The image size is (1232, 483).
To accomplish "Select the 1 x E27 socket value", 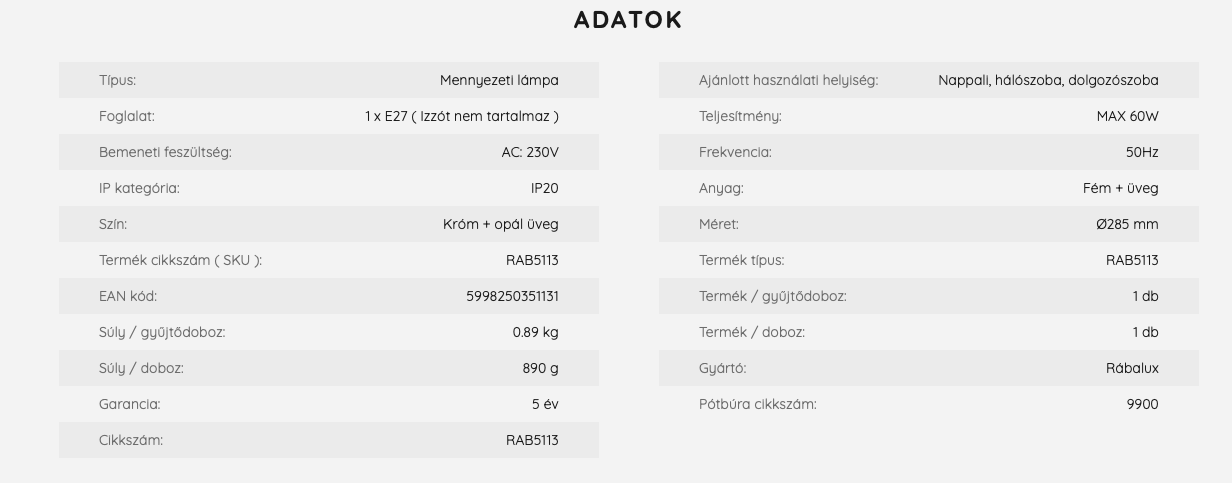I will [461, 116].
